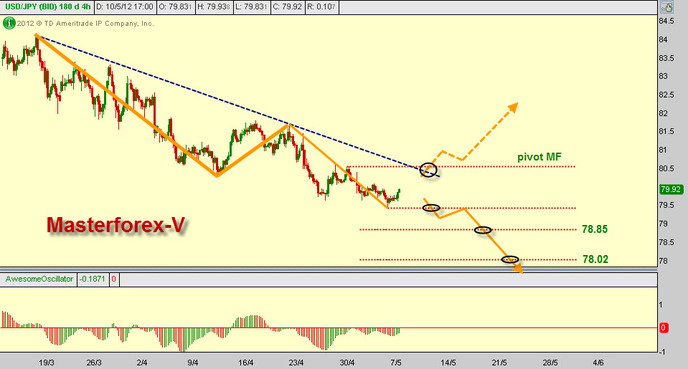This screenshot has height=369, width=688.
Task: Click the circle marker on the 78.85 level
Action: point(483,230)
